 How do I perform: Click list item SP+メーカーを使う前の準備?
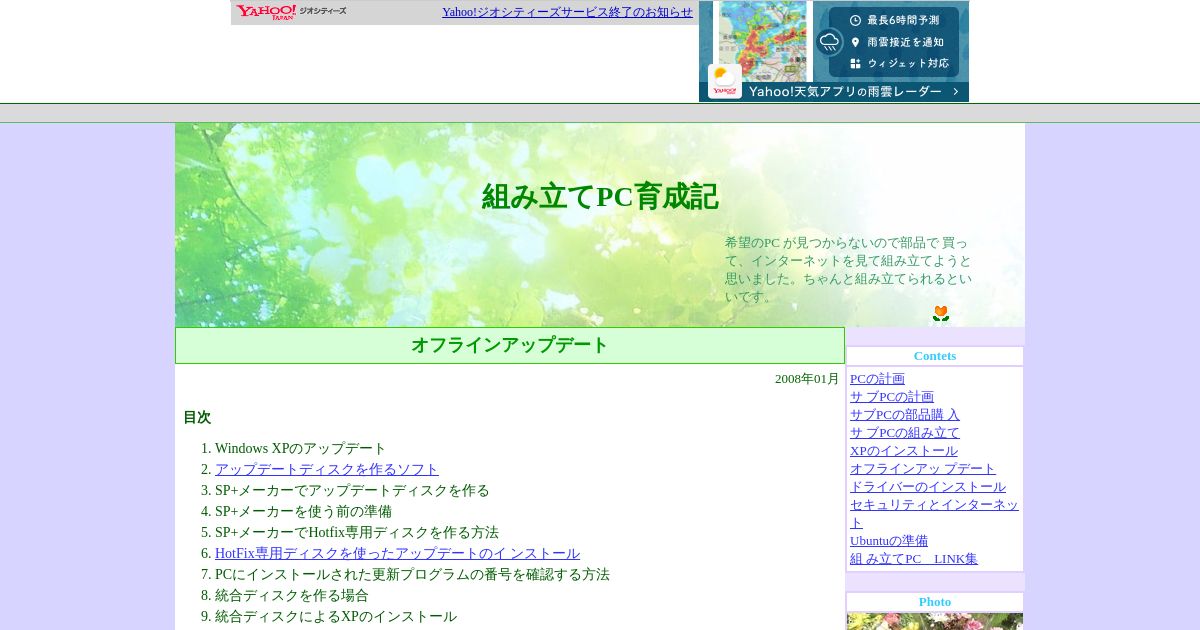point(303,512)
